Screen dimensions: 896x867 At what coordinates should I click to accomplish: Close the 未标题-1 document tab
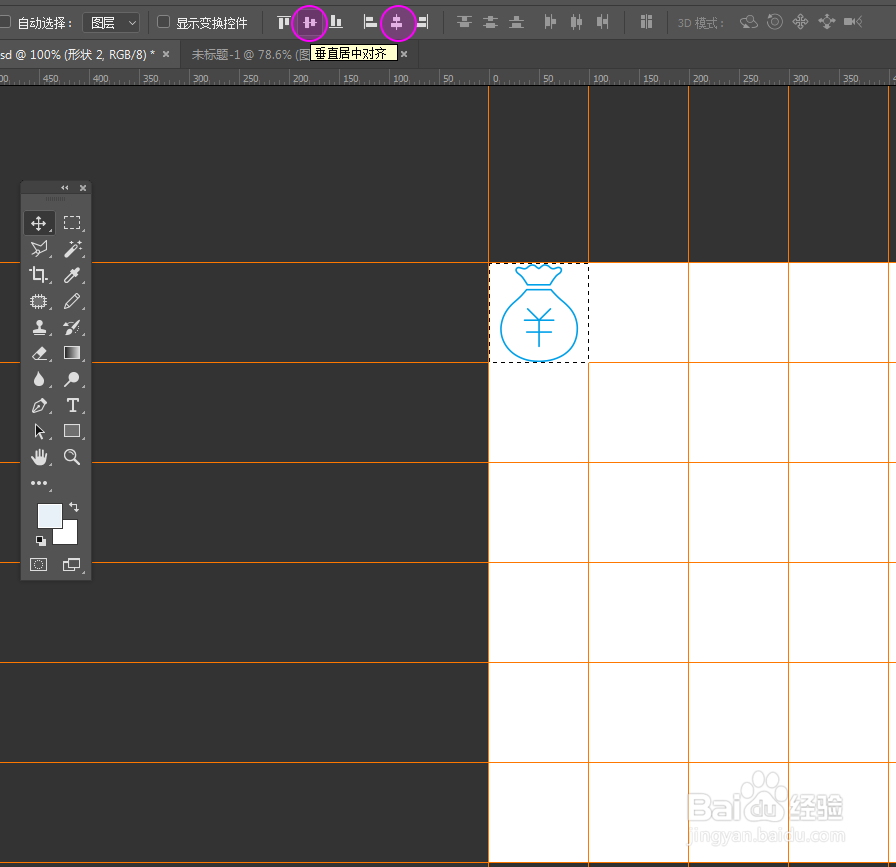click(404, 54)
